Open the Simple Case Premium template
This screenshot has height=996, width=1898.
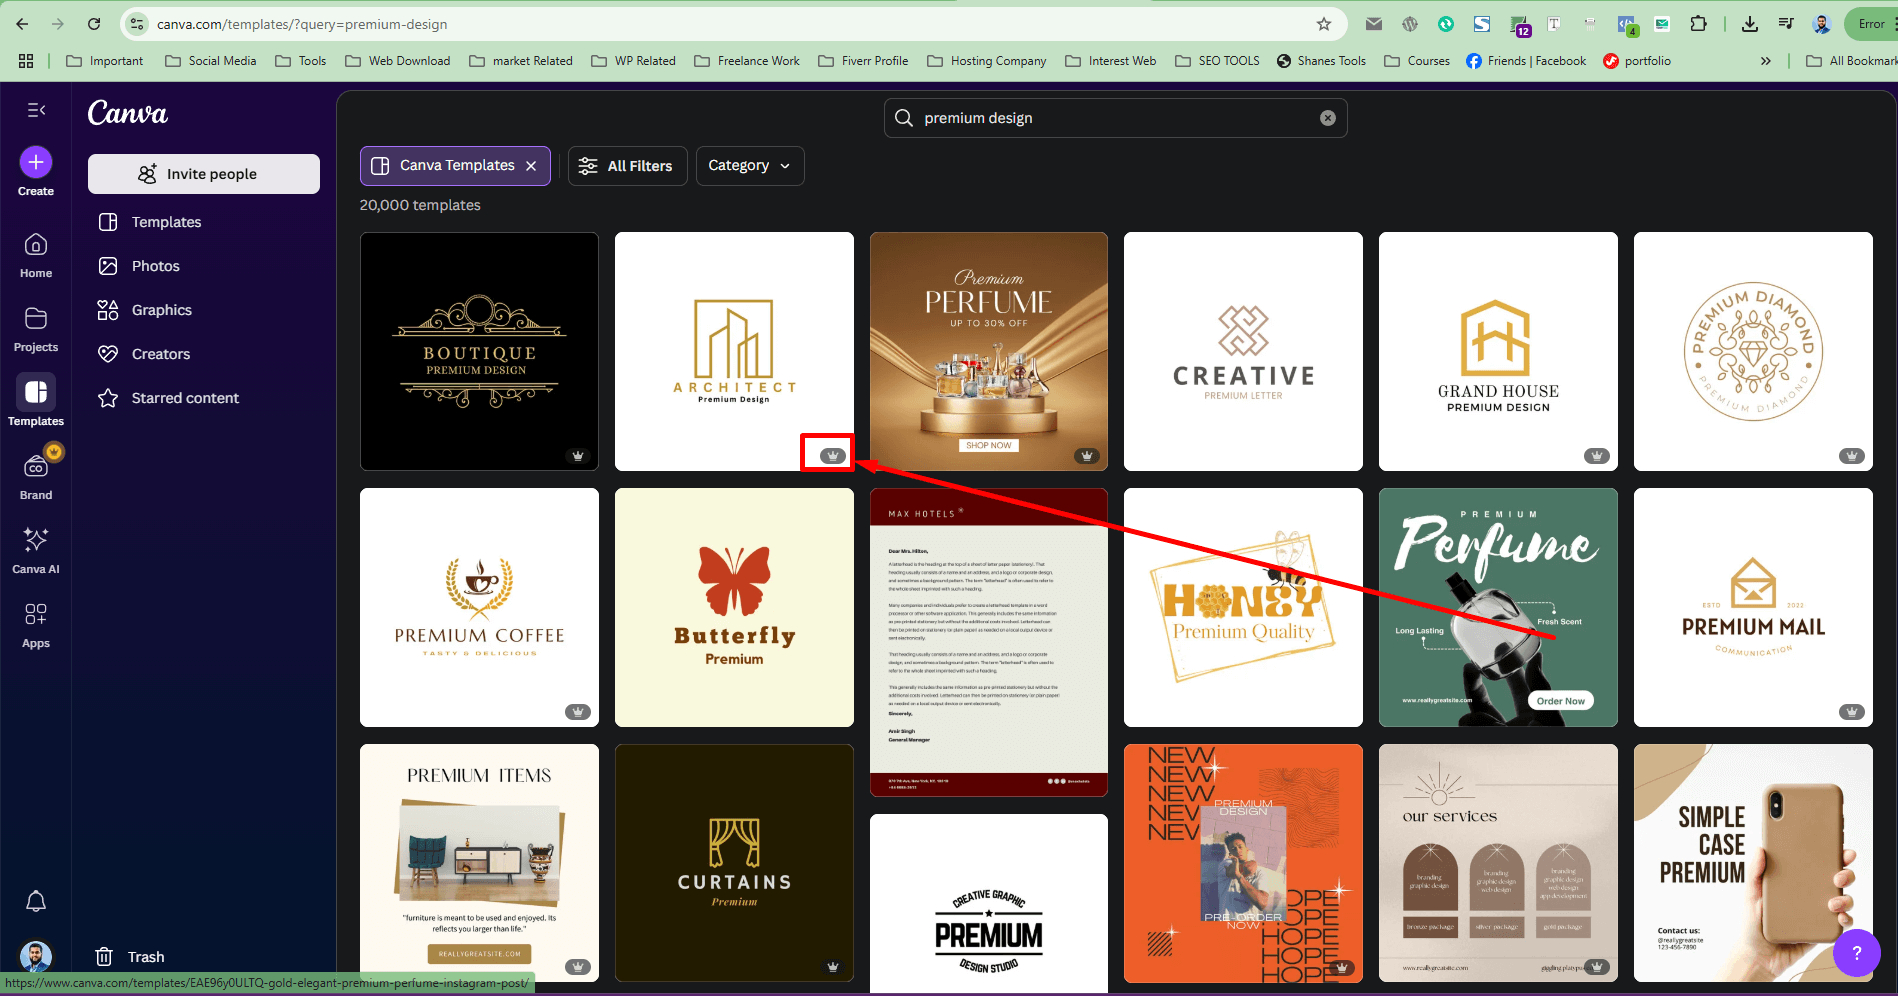point(1753,863)
